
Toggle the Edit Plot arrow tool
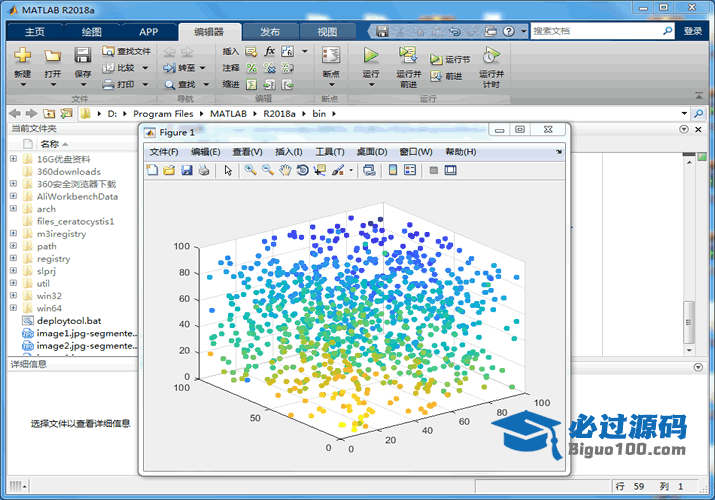coord(228,170)
